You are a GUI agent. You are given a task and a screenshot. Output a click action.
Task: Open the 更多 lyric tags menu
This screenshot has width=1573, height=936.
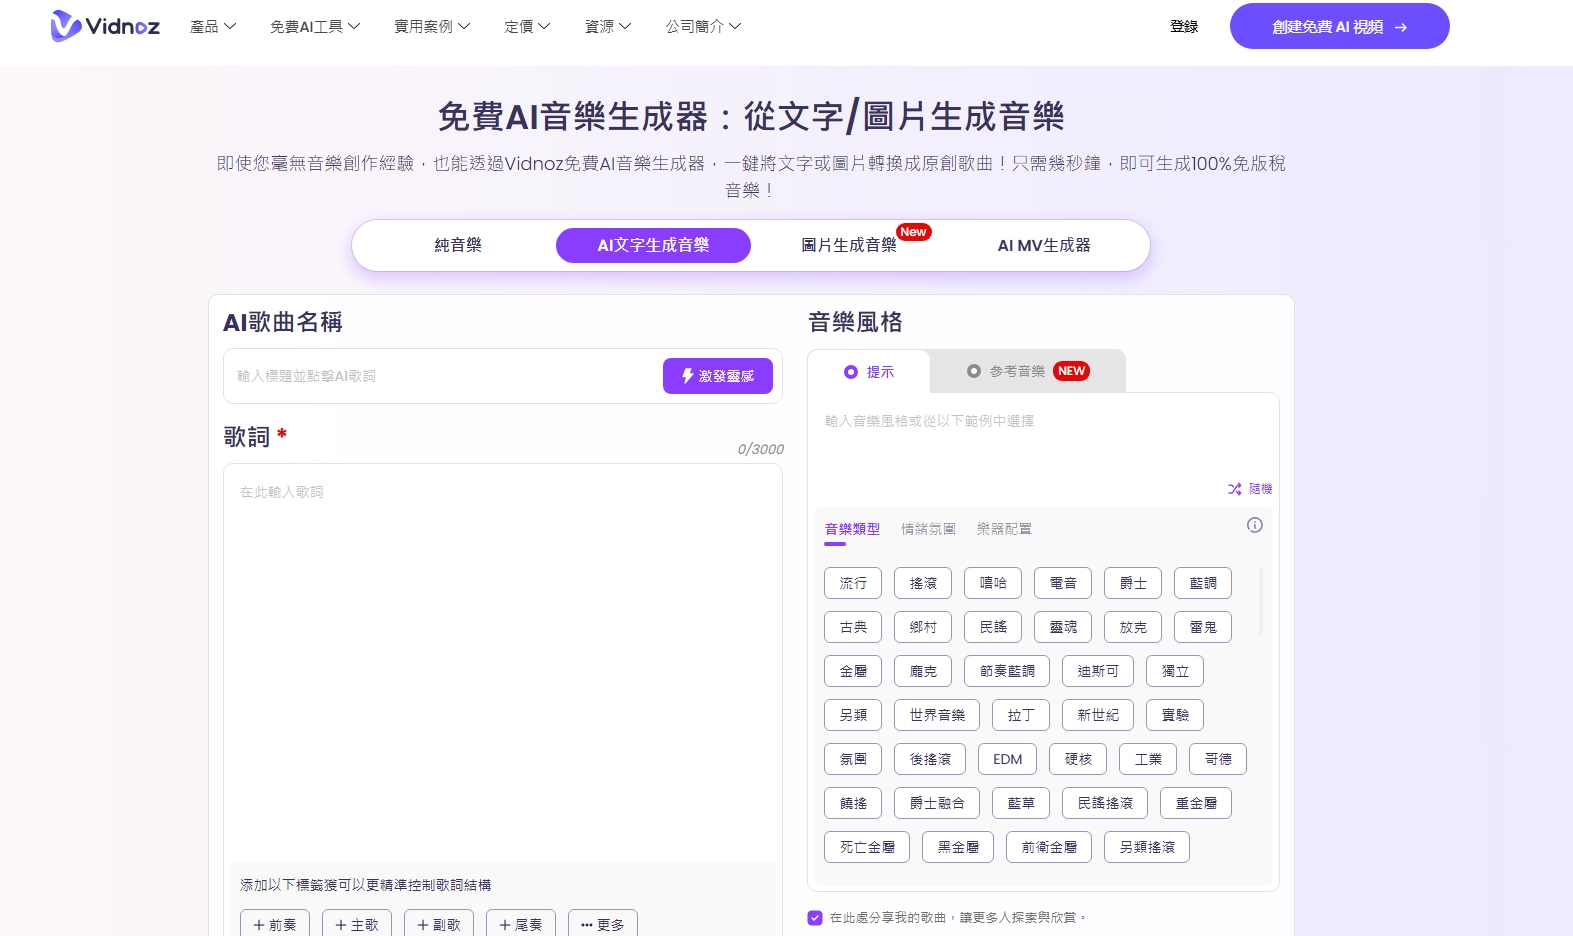pos(603,924)
